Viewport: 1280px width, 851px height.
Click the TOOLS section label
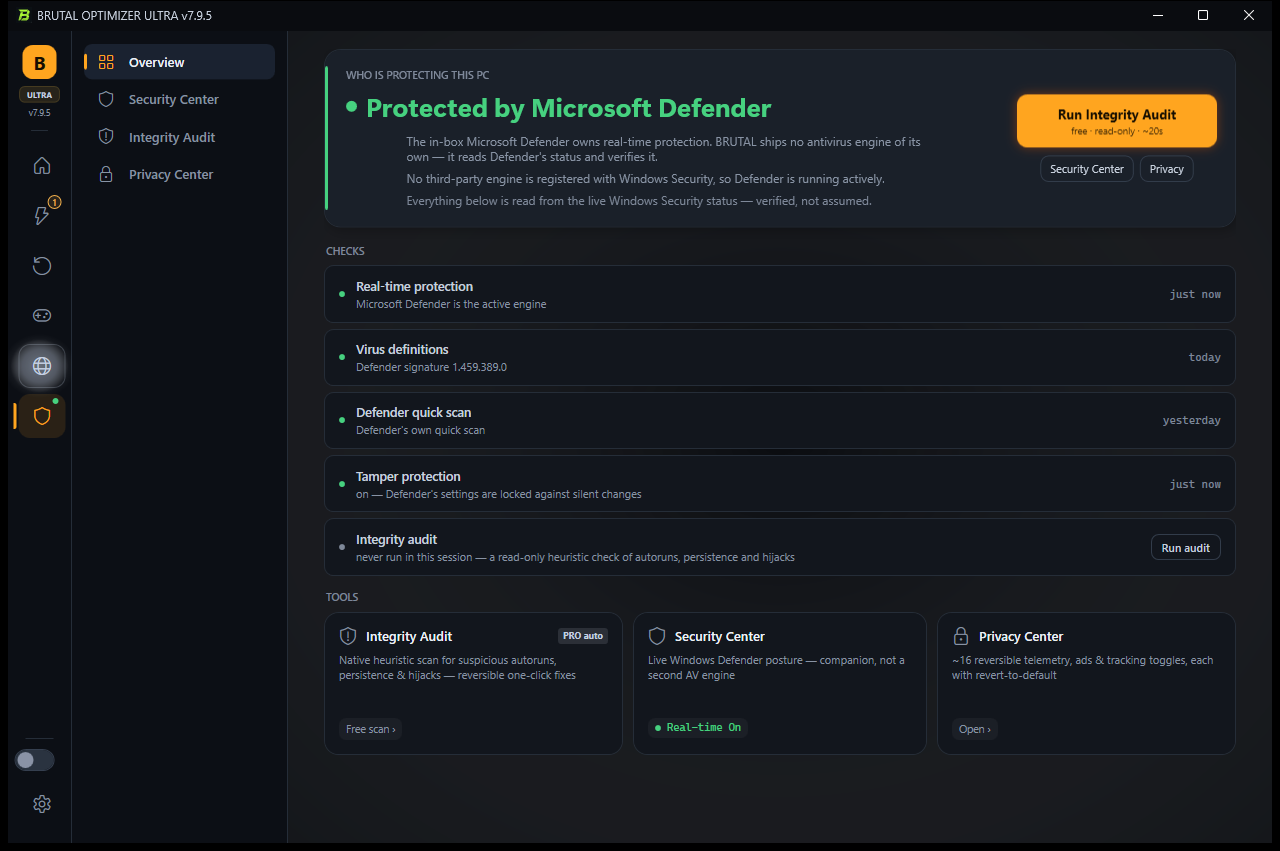(x=342, y=597)
